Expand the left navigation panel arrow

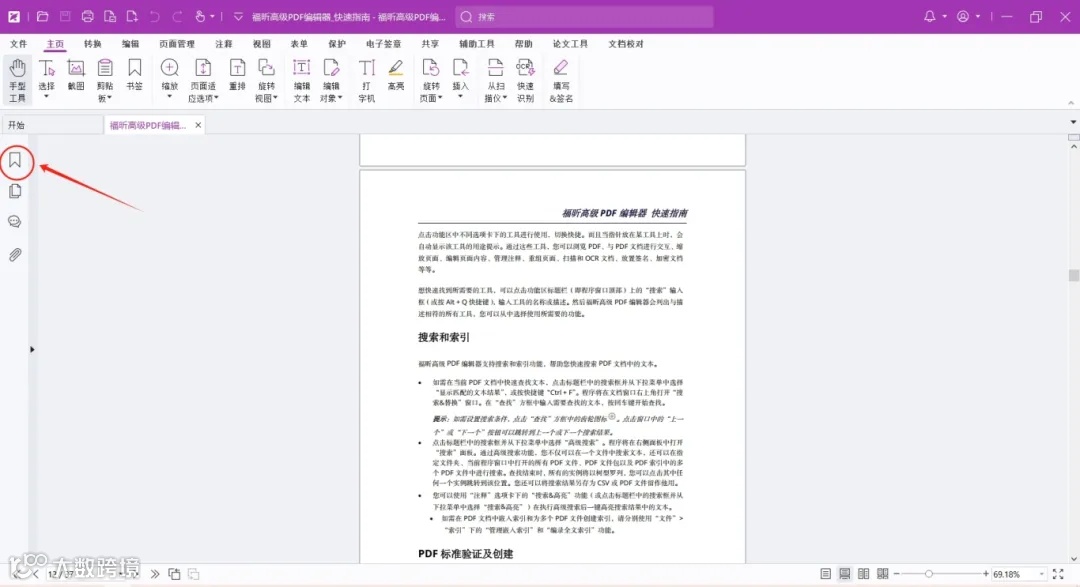pyautogui.click(x=32, y=349)
